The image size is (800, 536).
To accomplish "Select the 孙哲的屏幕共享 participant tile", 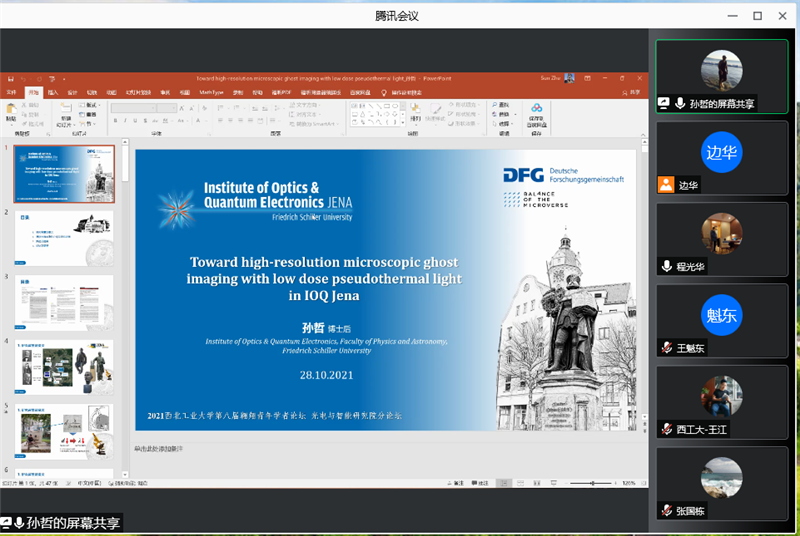I will point(721,76).
